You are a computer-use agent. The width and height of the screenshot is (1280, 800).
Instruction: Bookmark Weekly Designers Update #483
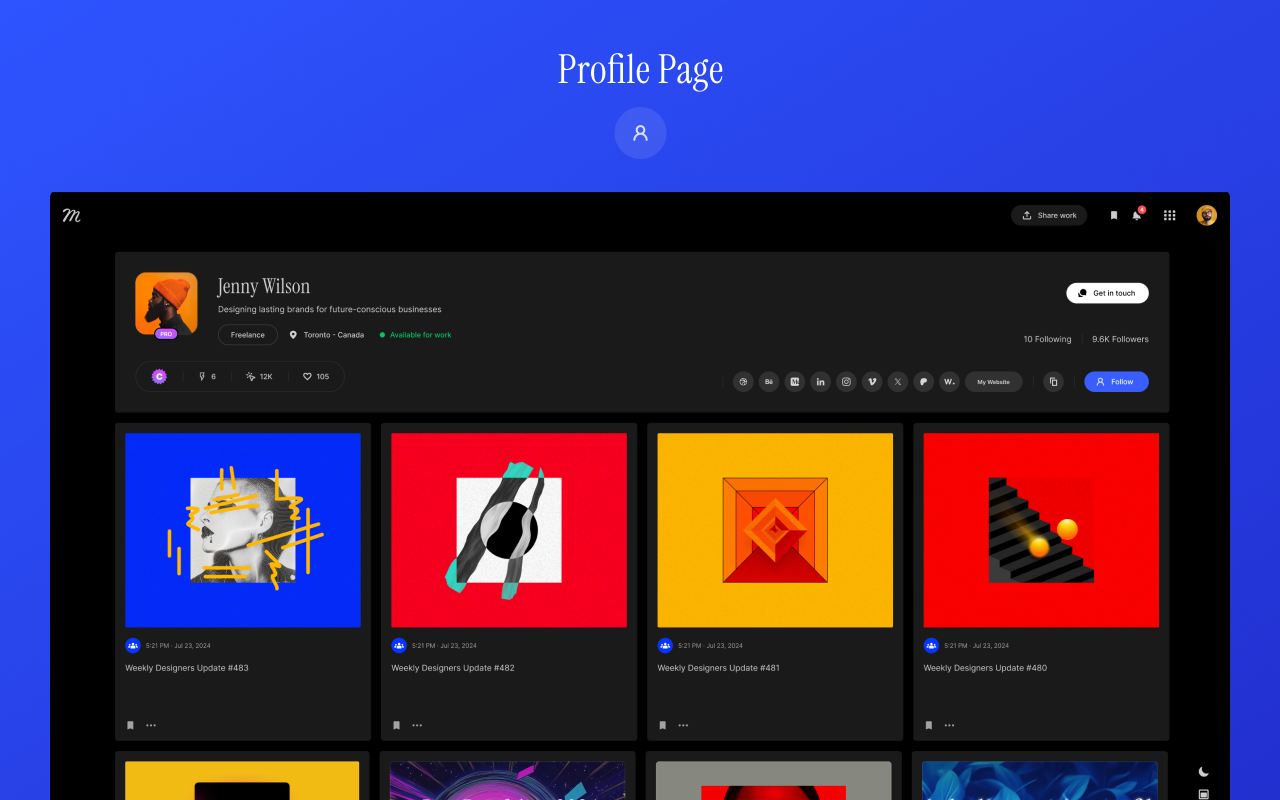129,724
